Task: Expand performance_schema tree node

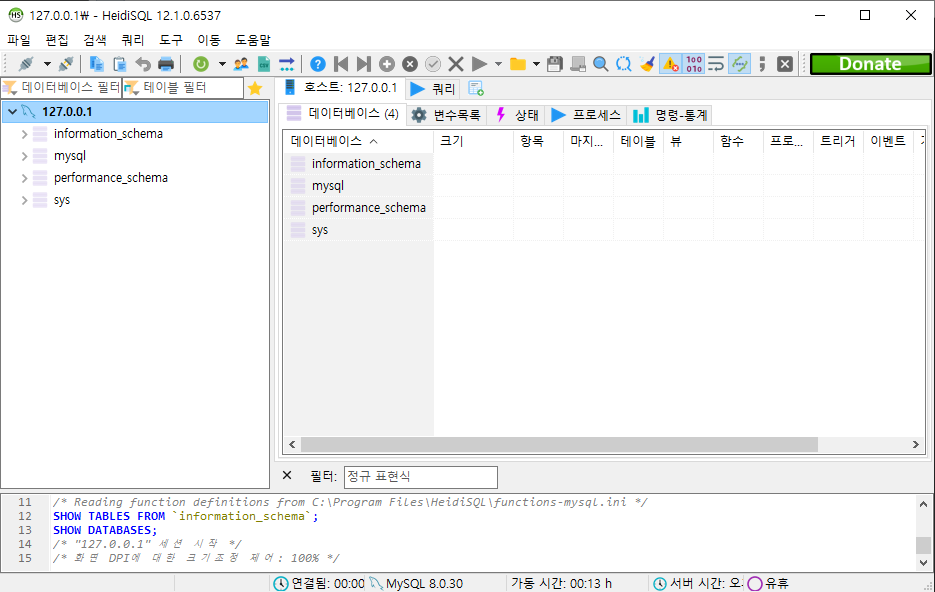Action: point(24,178)
